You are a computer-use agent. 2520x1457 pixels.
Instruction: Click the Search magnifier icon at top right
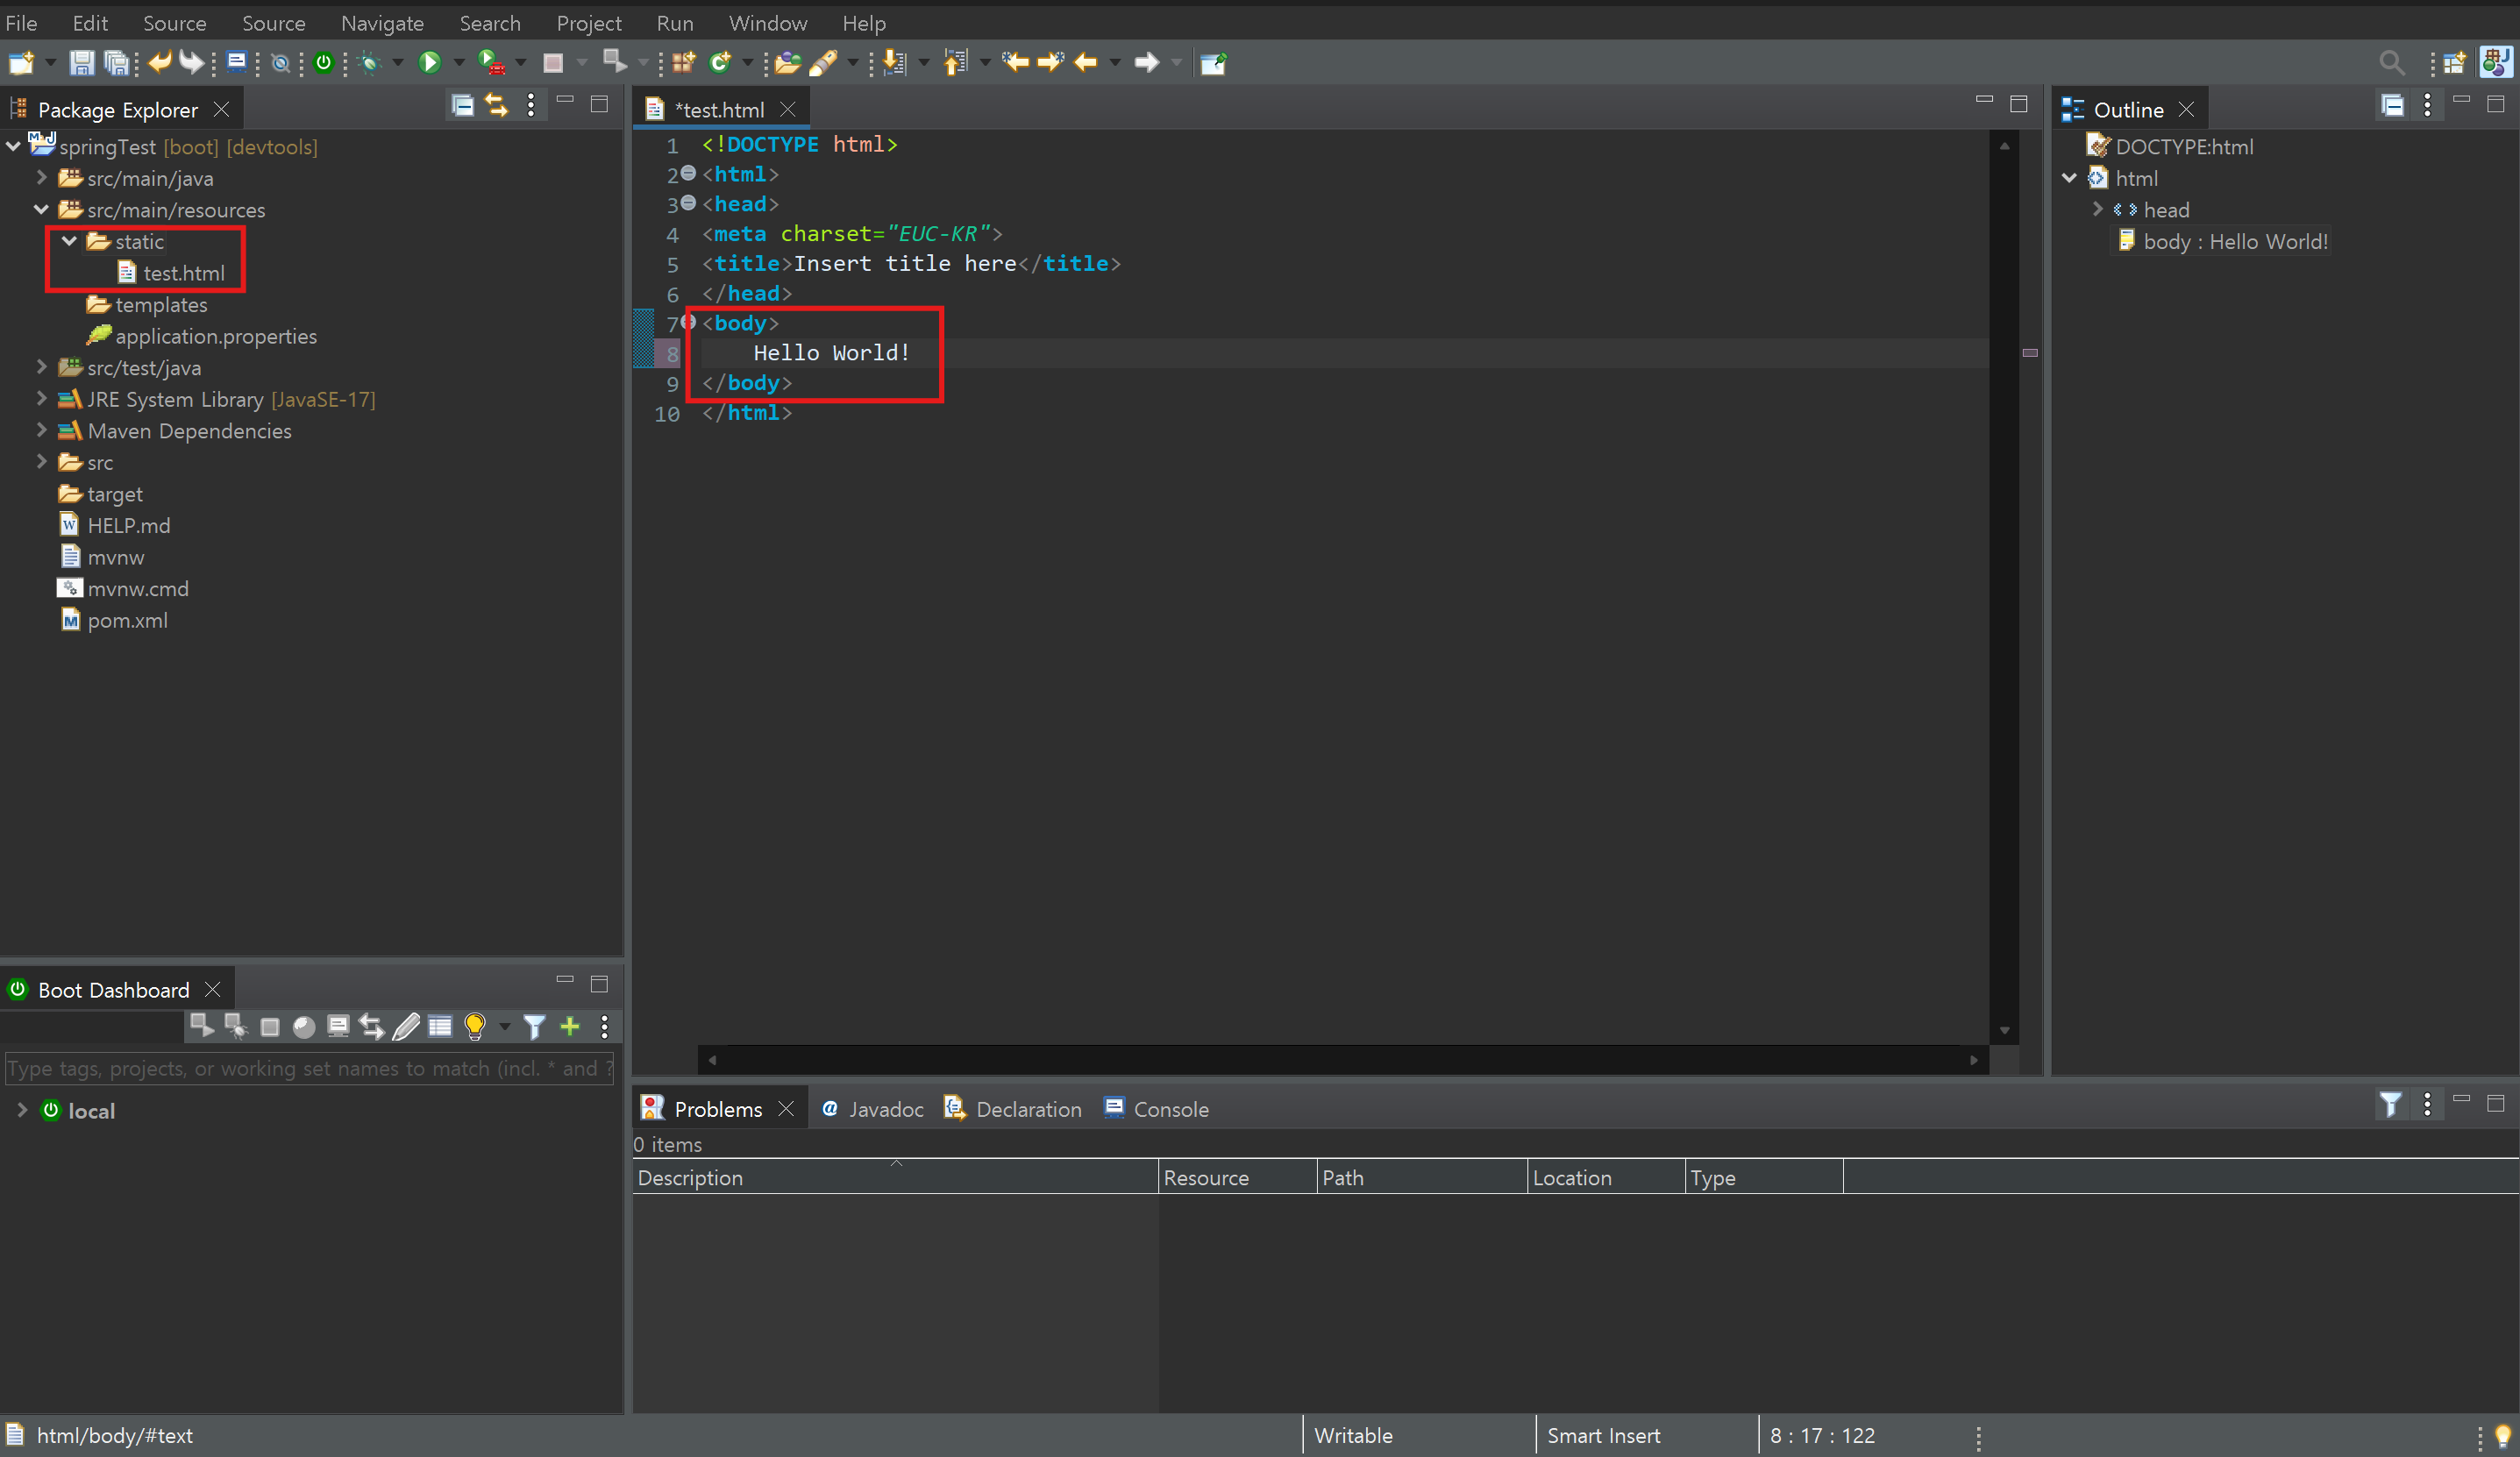(2391, 63)
